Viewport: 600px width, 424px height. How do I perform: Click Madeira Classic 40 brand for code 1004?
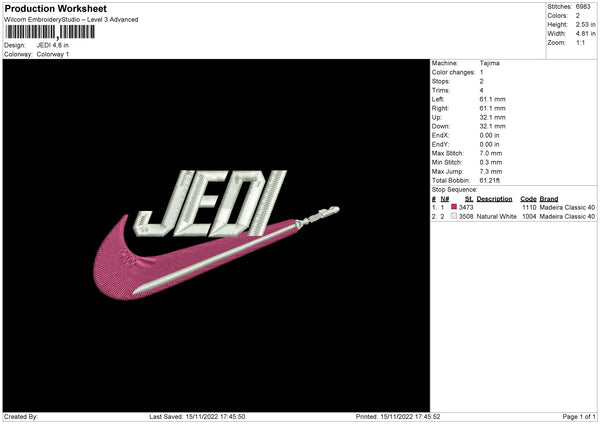click(567, 216)
